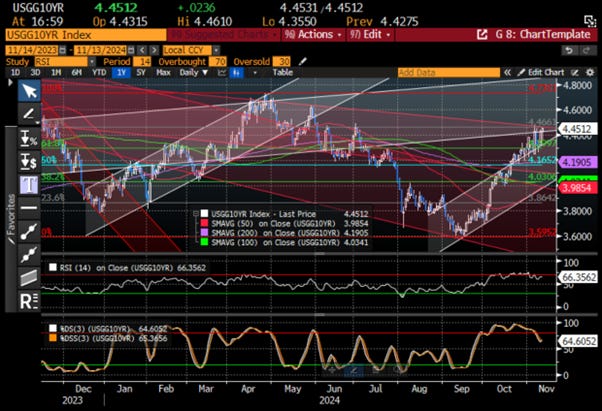Click the annotate icon next to Edit Chart
Viewport: 602px width, 411px height.
click(575, 73)
